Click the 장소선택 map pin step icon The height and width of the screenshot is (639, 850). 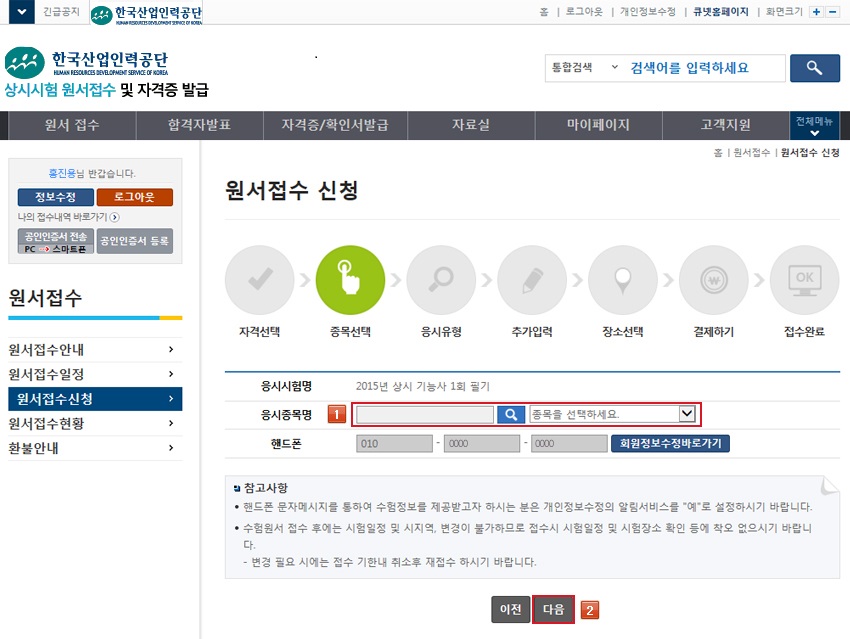click(622, 281)
